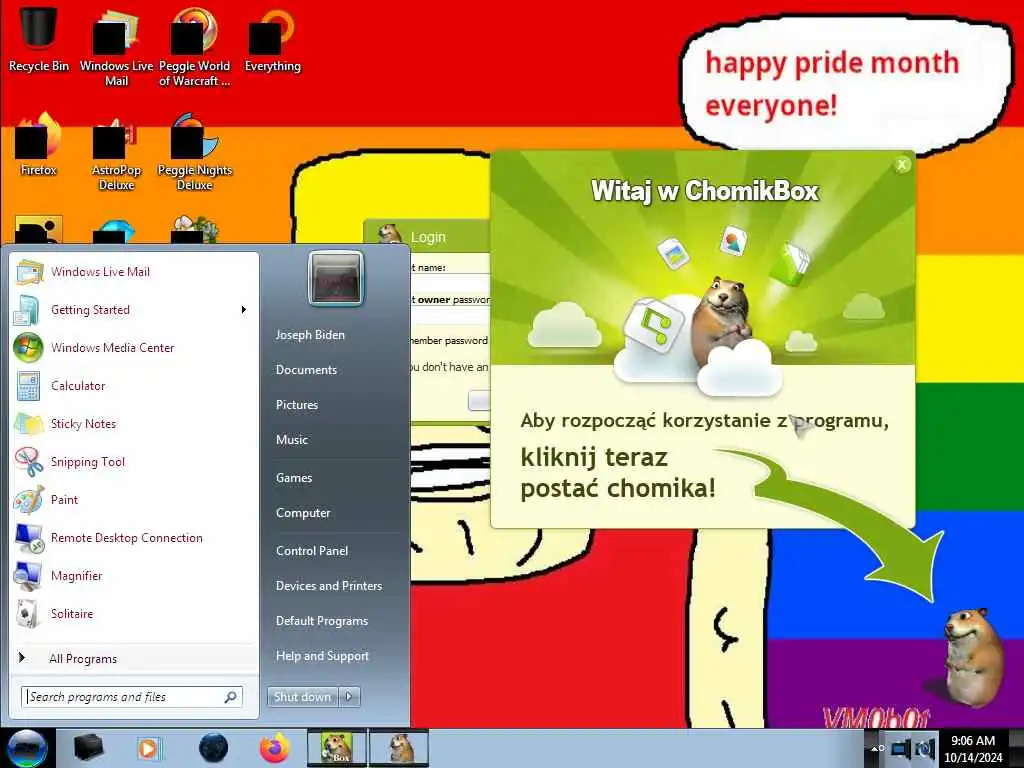The width and height of the screenshot is (1024, 768).
Task: Click the hamster in ChomikBox welcome banner
Action: point(722,320)
